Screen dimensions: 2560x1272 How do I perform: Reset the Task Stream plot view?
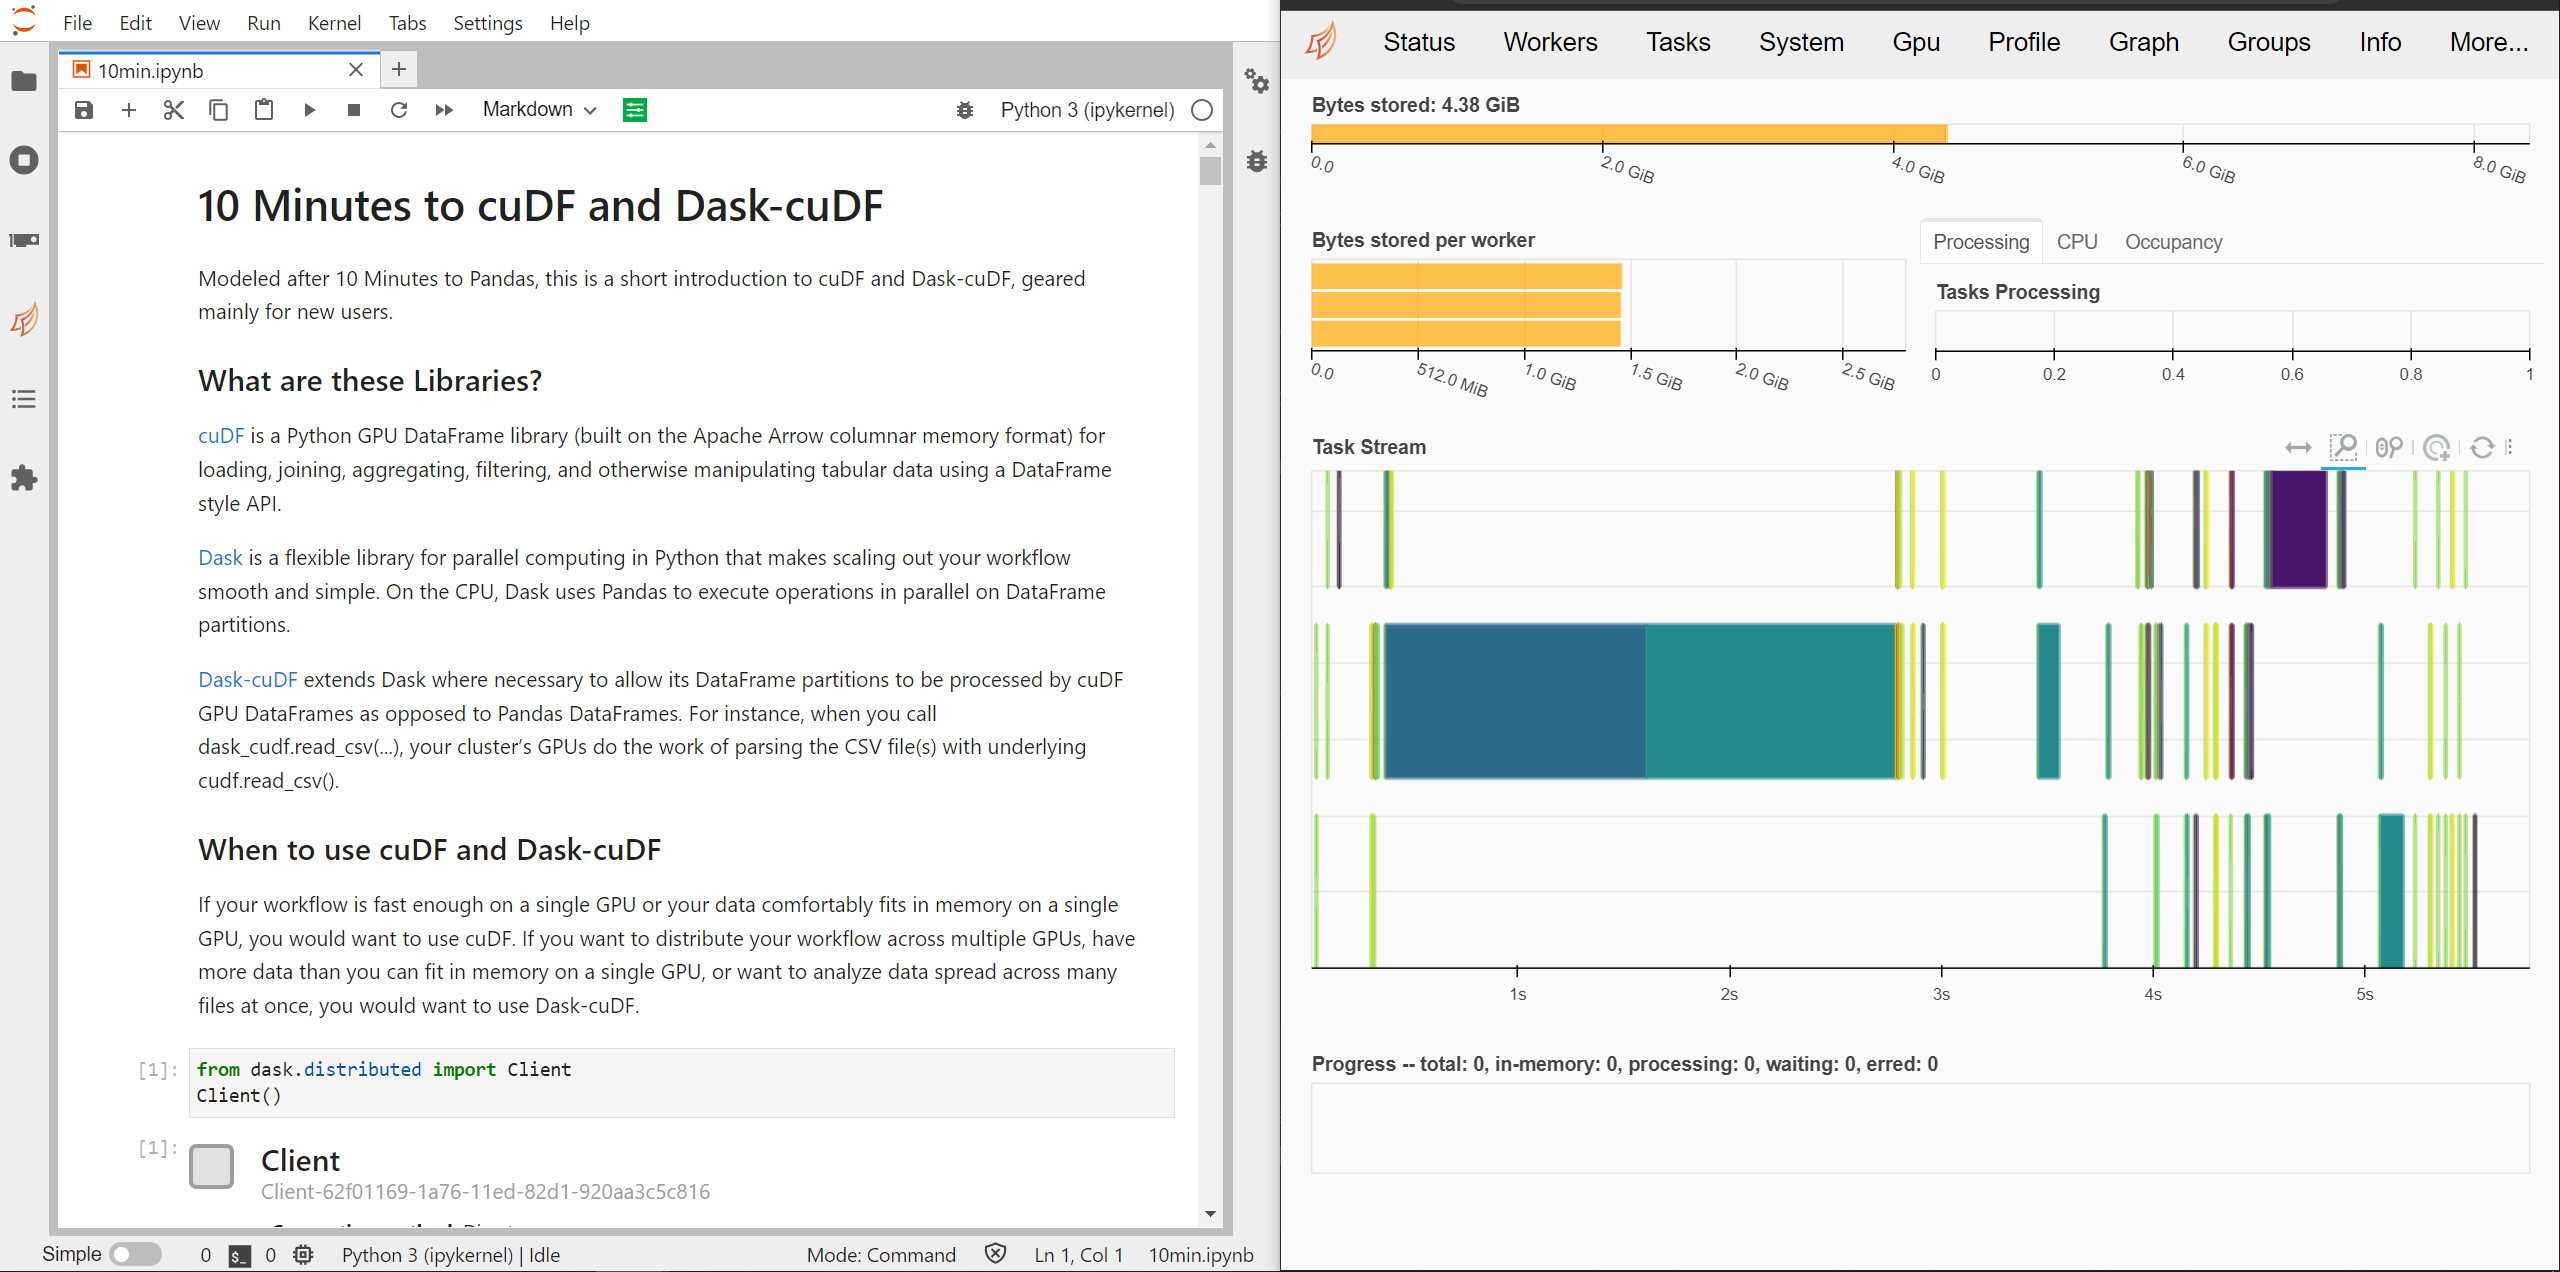pos(2482,447)
